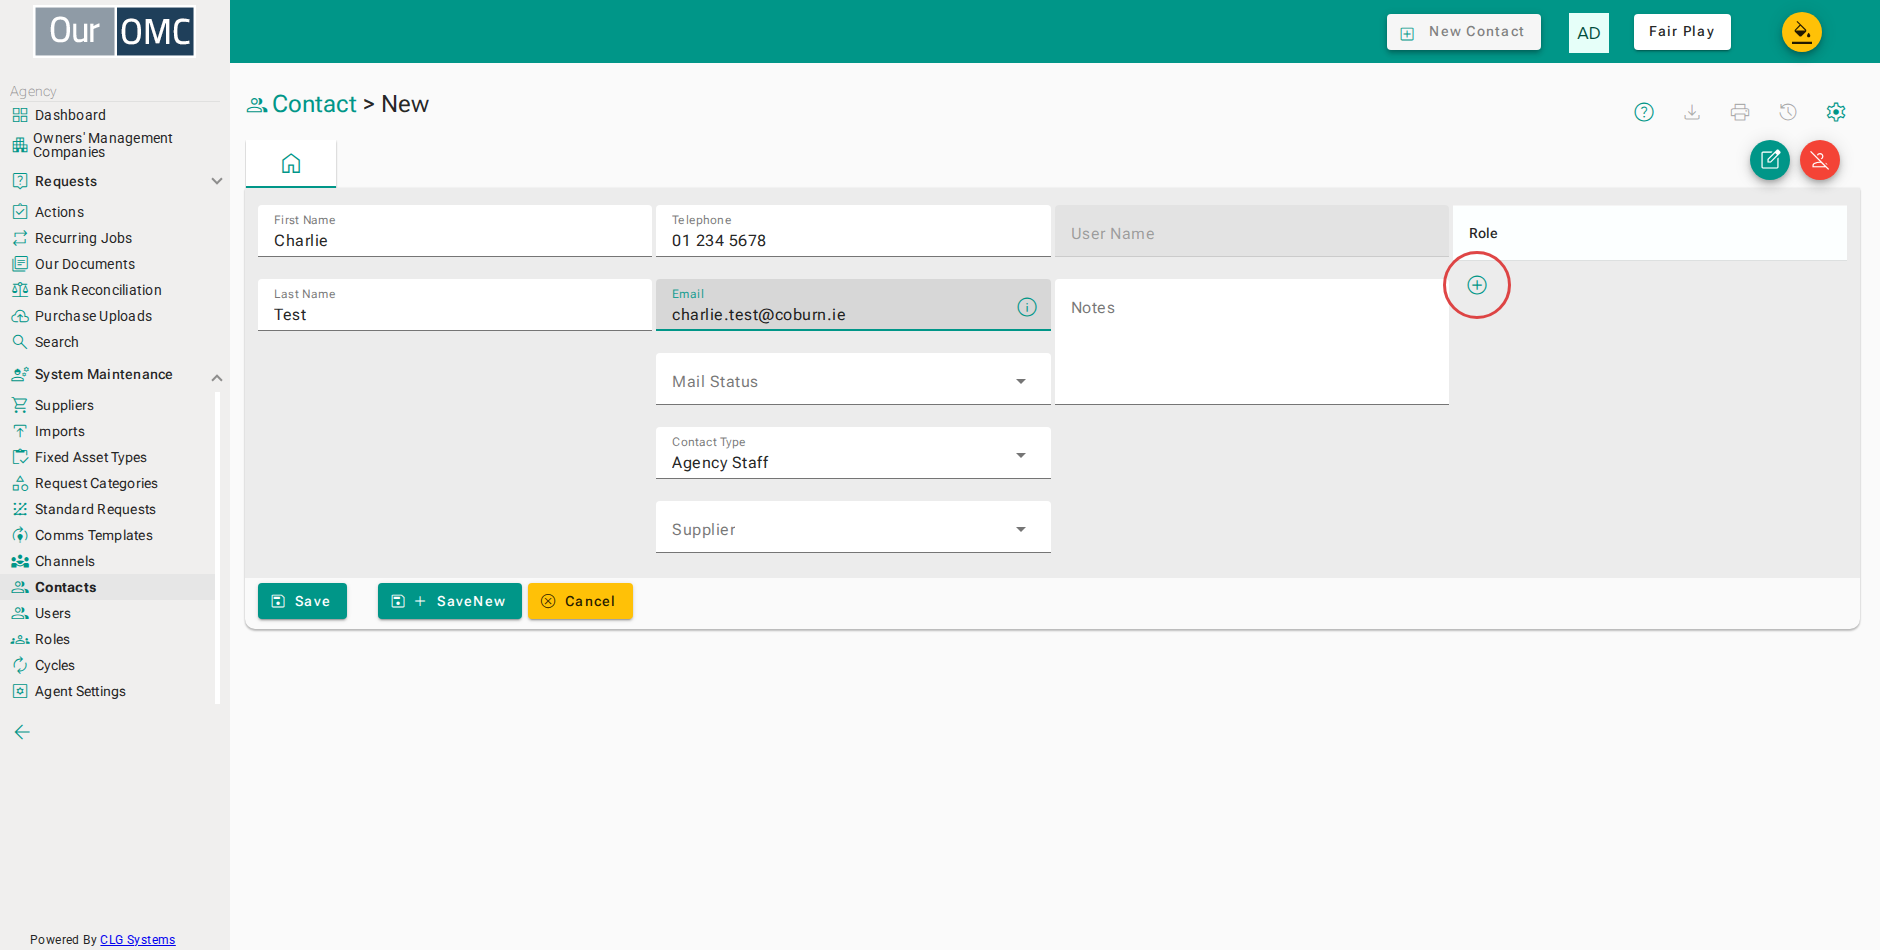Open the settings gear icon

coord(1836,112)
